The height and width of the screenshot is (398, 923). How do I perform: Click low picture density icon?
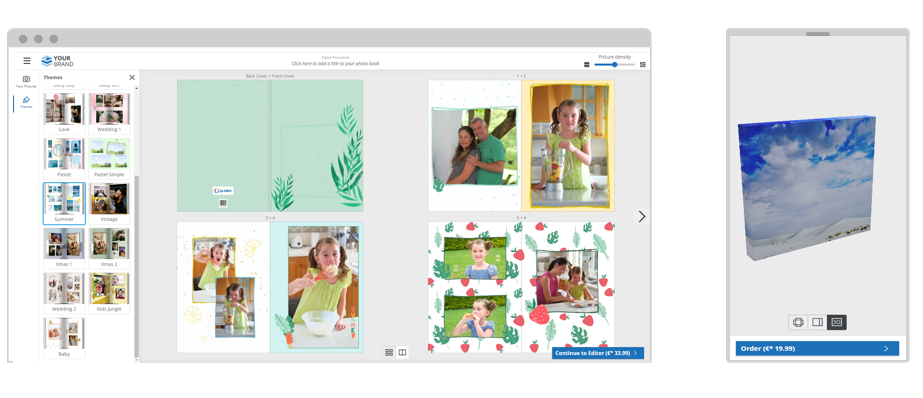point(586,65)
